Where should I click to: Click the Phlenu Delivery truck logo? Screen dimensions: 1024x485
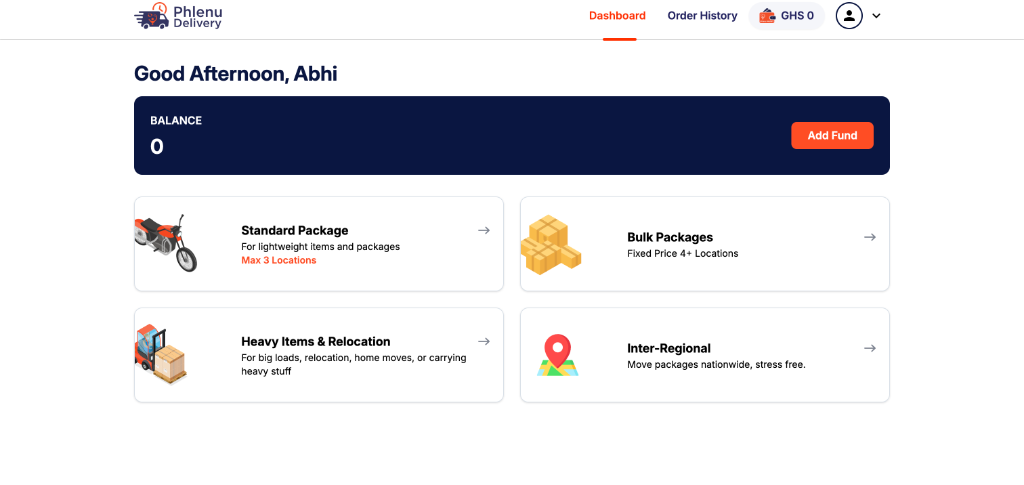(152, 16)
